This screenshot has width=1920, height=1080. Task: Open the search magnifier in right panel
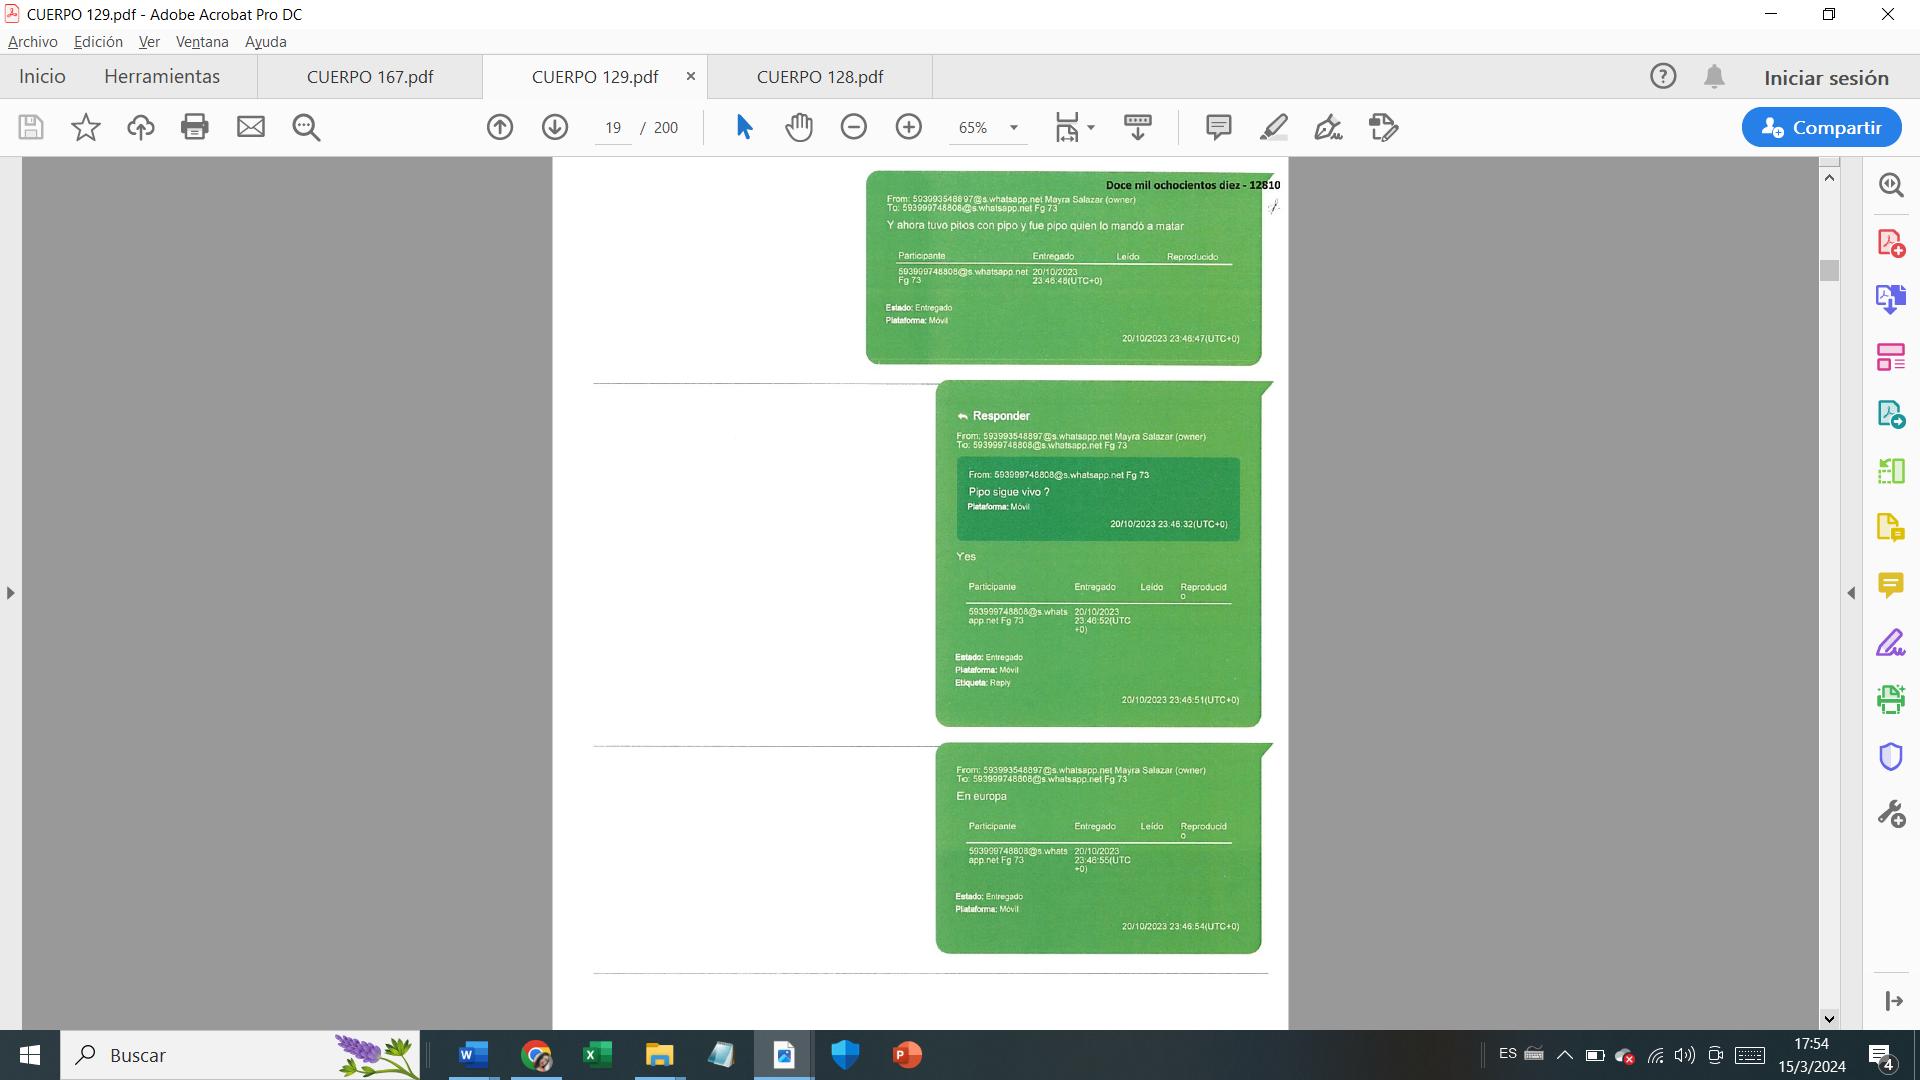1891,185
